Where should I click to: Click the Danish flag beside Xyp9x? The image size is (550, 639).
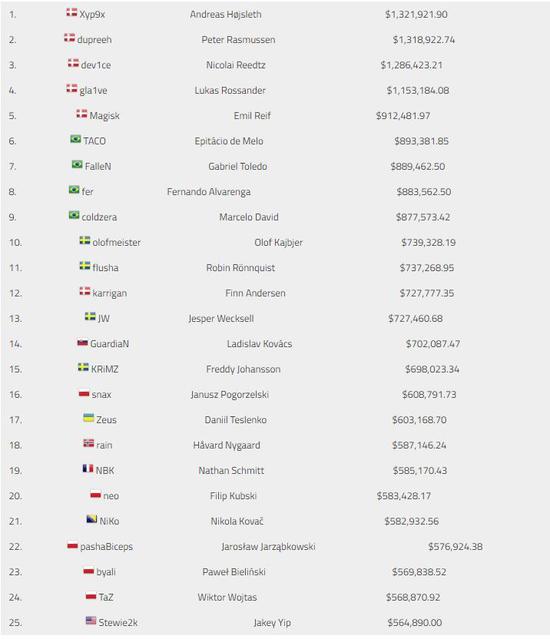tap(72, 13)
